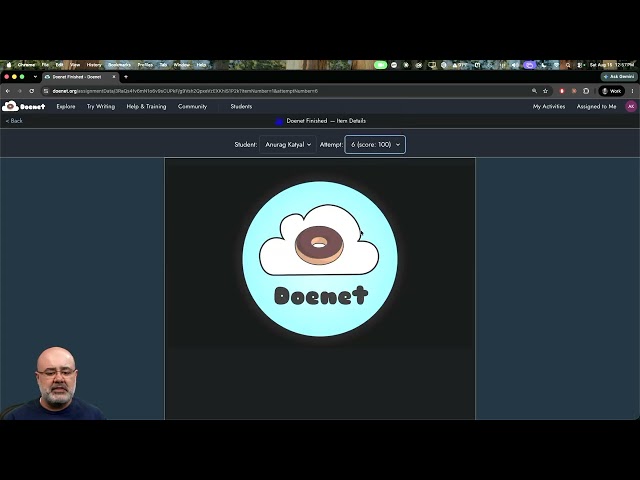The image size is (640, 480).
Task: Click the display mirroring icon in menu bar
Action: click(x=432, y=65)
